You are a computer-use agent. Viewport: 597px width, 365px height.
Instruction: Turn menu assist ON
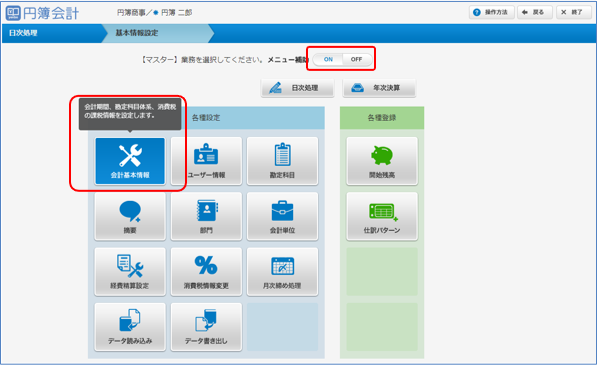point(328,59)
